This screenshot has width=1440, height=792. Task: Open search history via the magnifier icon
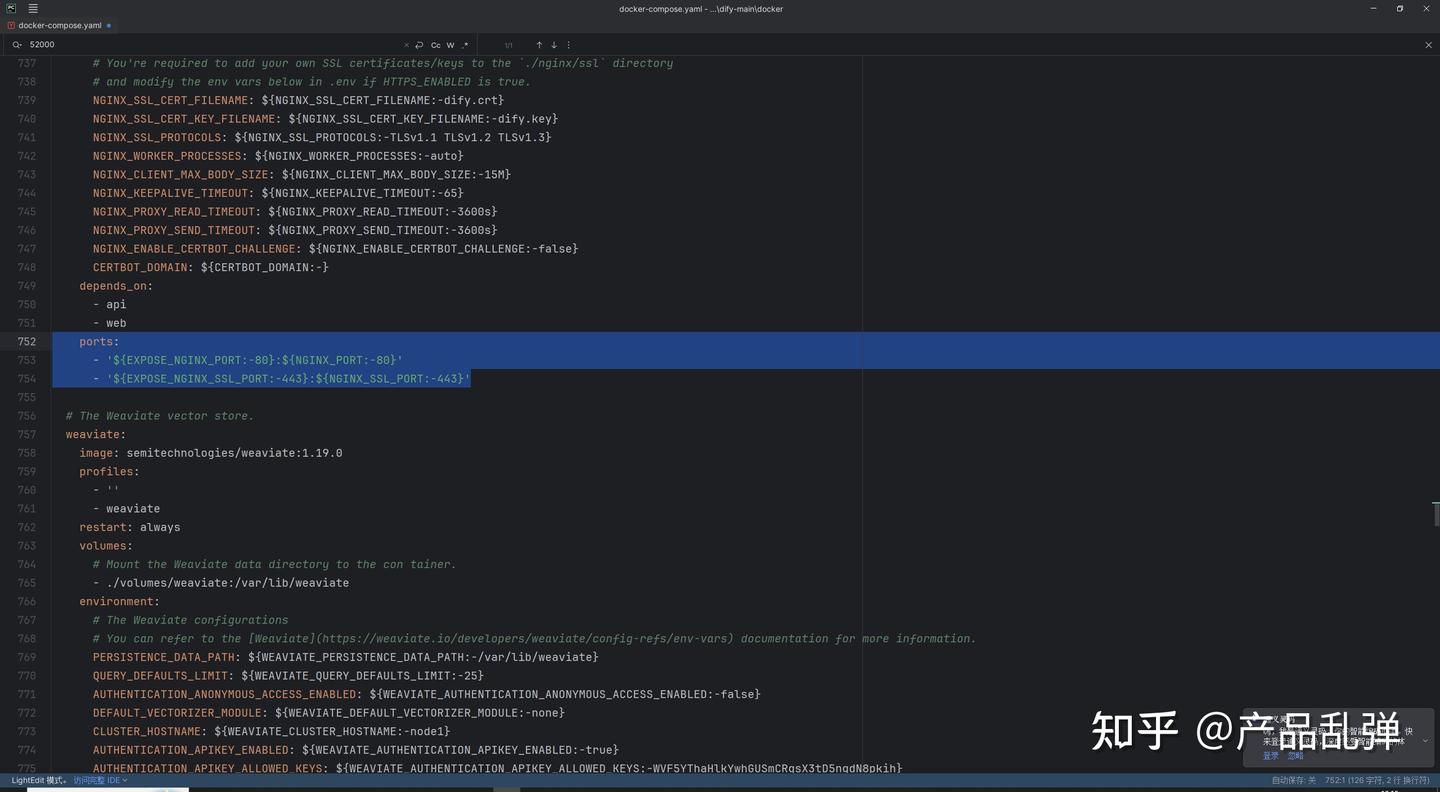pyautogui.click(x=17, y=45)
